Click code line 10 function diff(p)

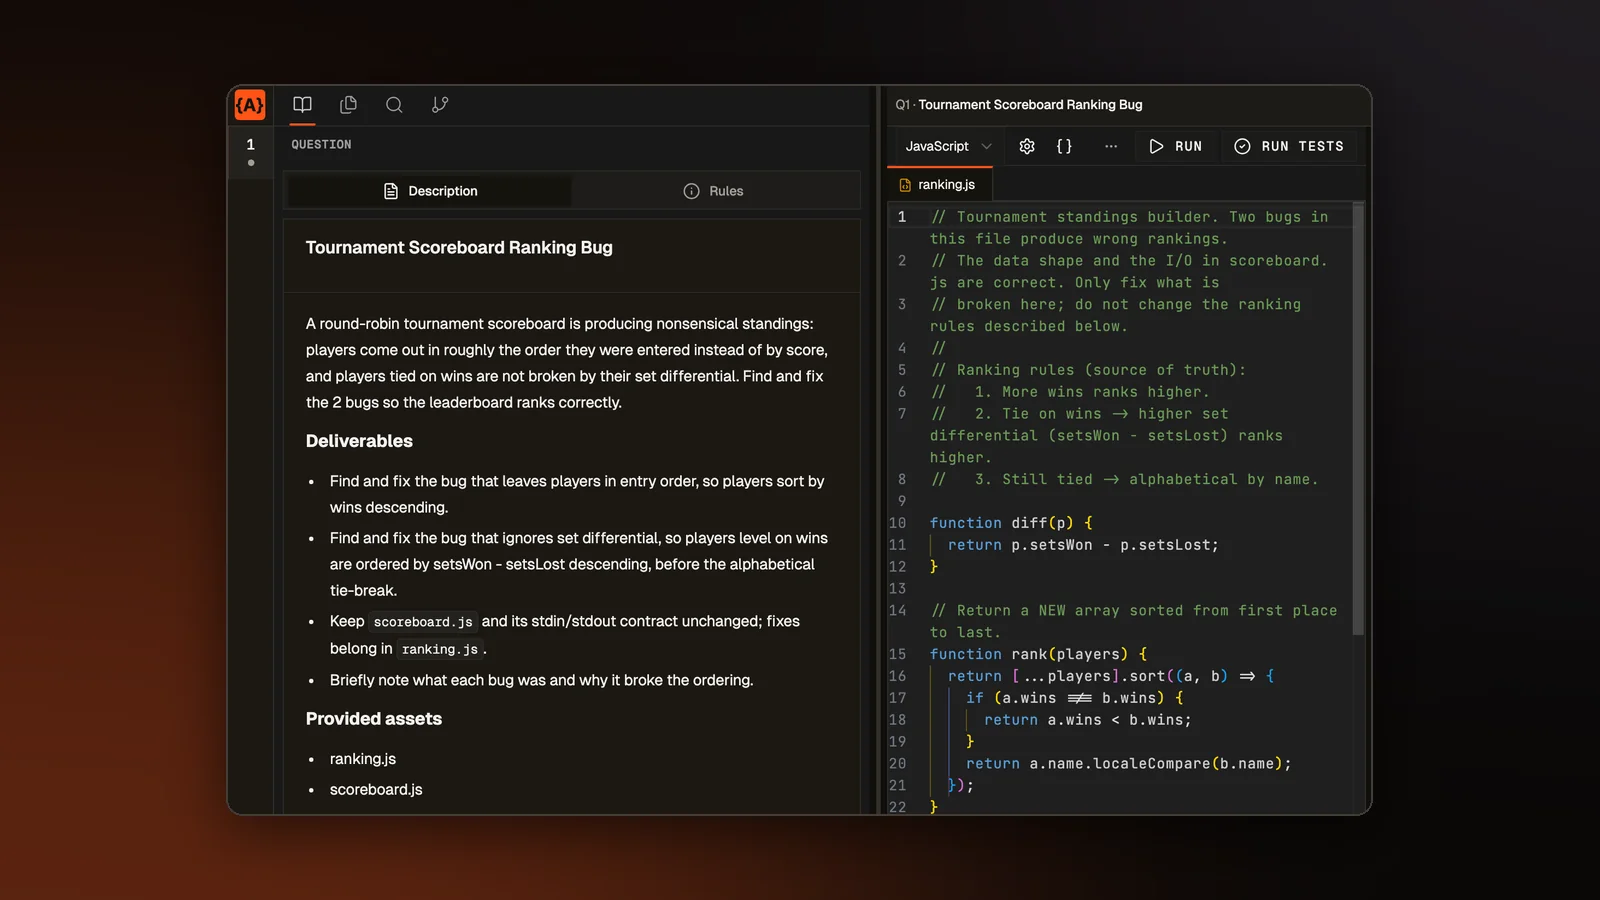coord(1011,523)
